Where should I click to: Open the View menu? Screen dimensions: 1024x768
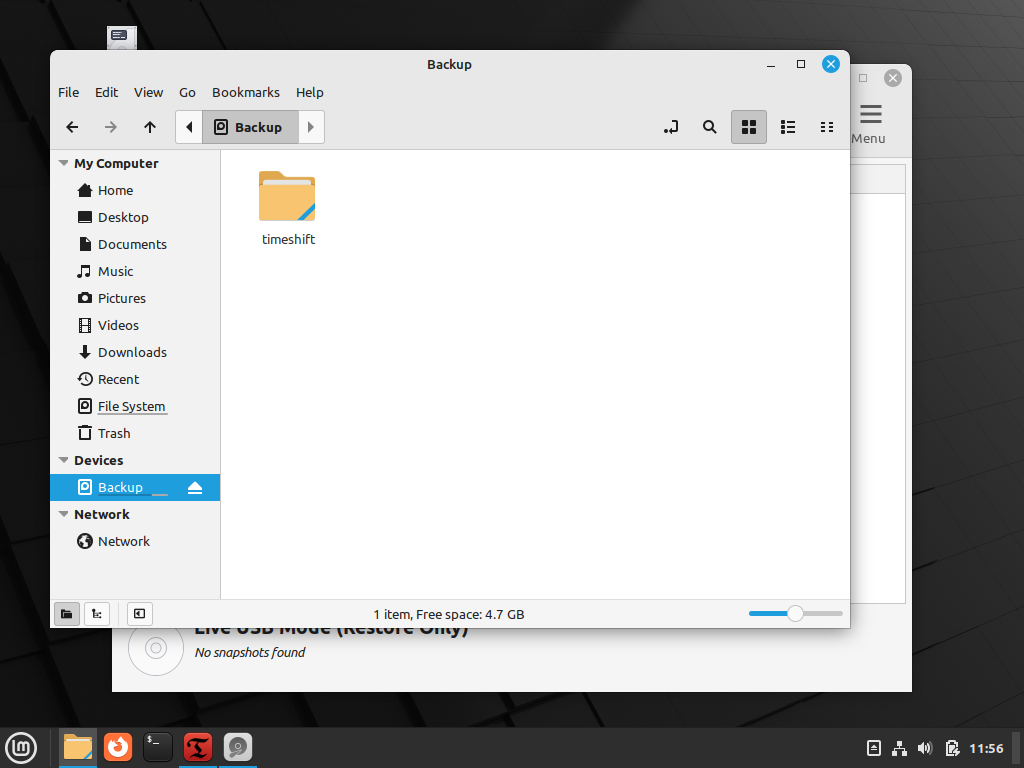[148, 92]
